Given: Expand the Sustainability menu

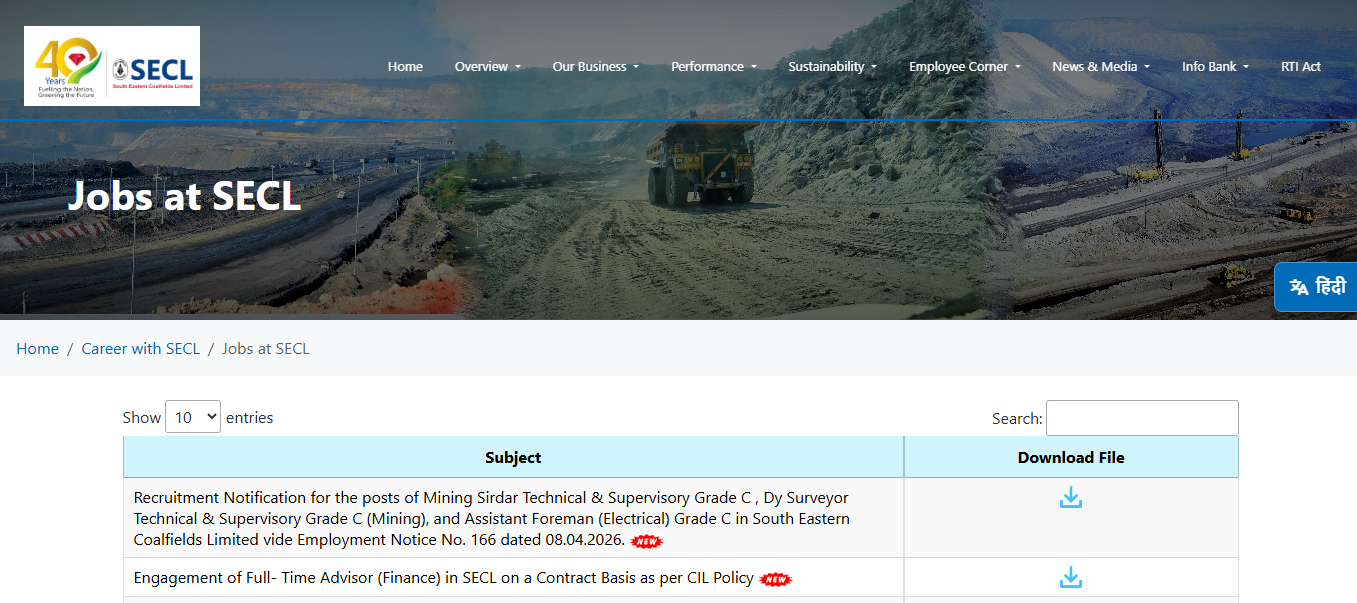Looking at the screenshot, I should 832,67.
